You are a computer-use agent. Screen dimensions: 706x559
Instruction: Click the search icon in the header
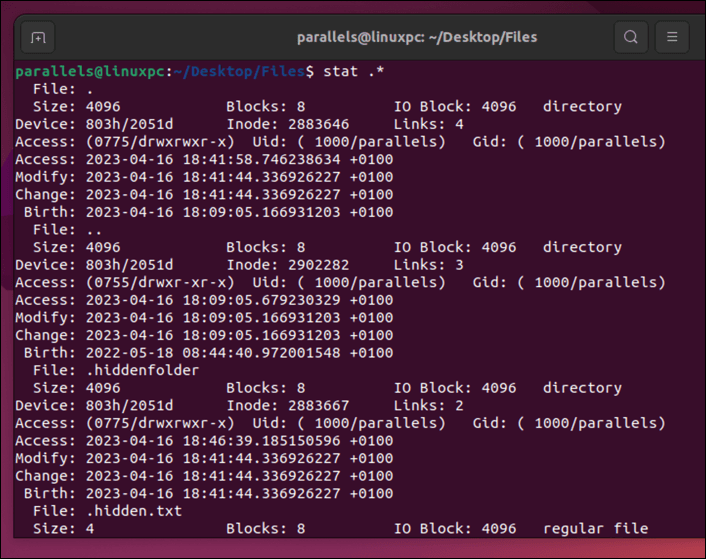pos(631,37)
